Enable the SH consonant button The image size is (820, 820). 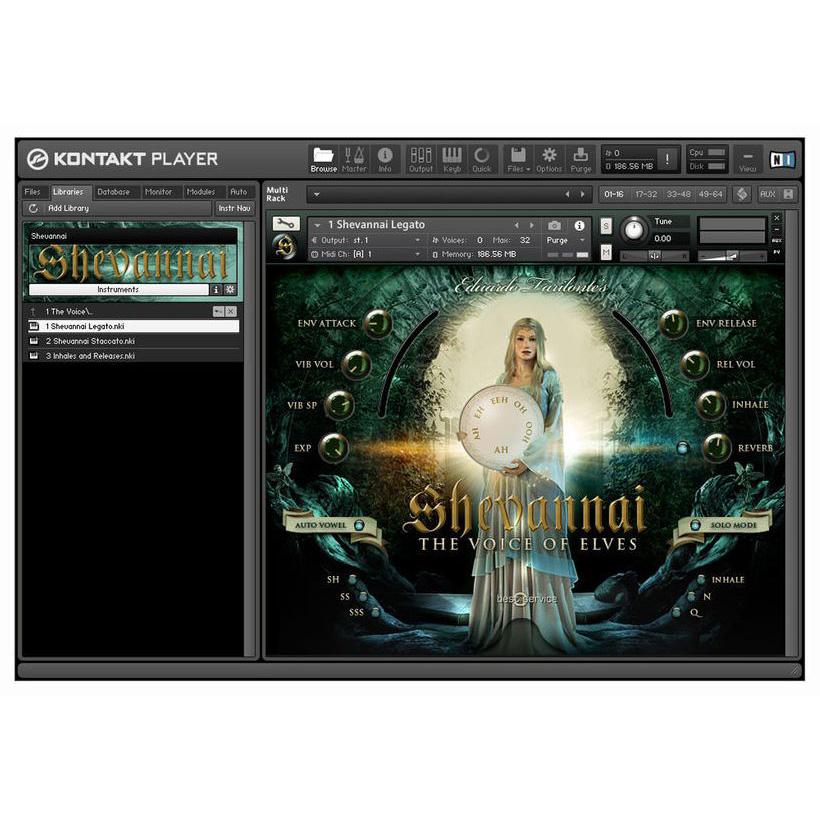coord(352,579)
